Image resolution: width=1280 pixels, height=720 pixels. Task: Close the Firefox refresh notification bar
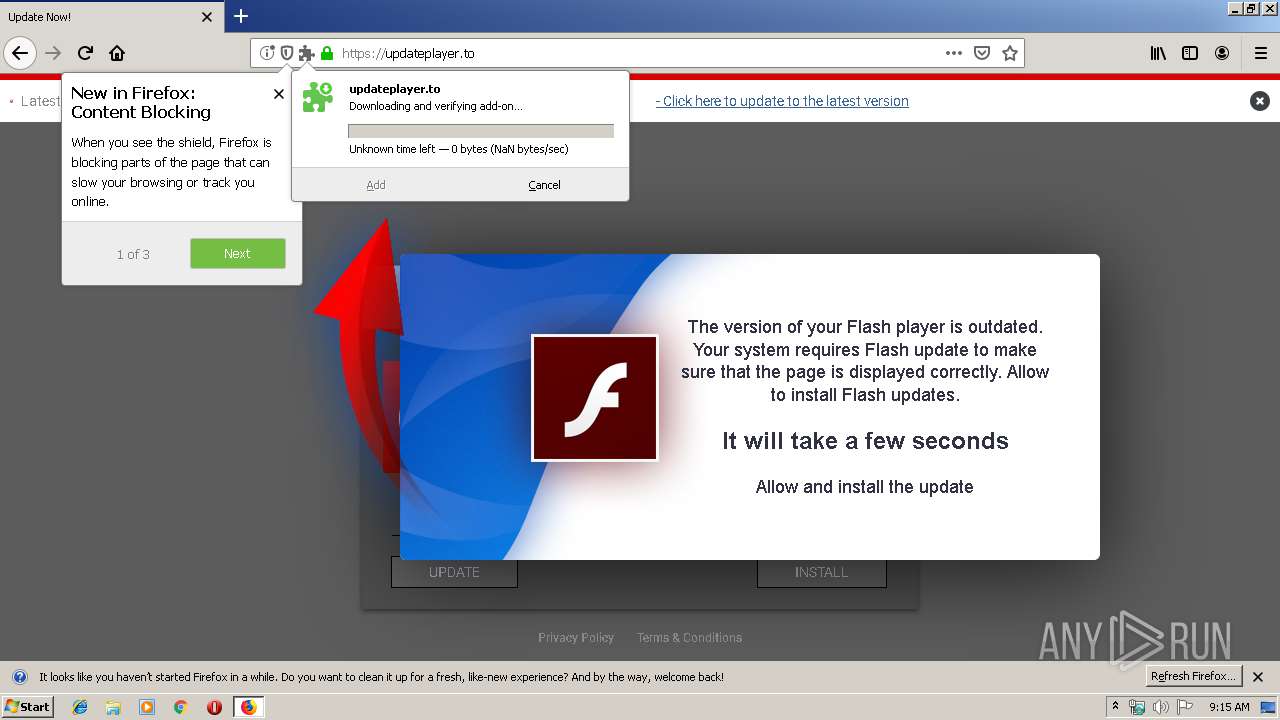1258,677
